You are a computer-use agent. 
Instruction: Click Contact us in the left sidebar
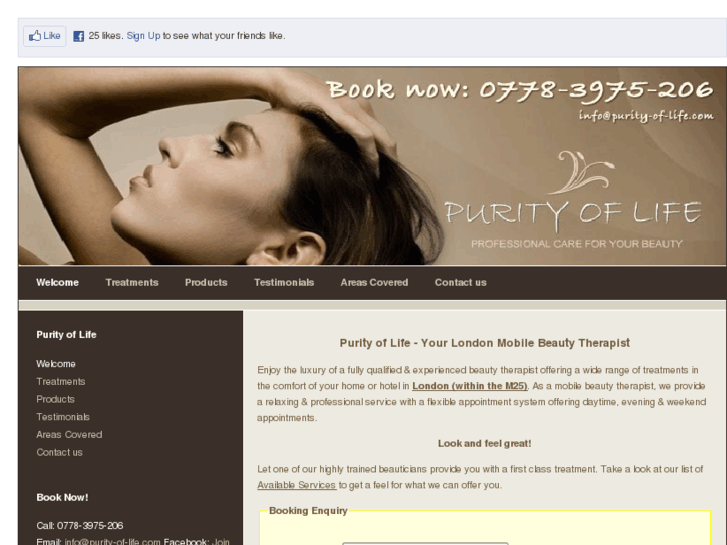[x=59, y=452]
